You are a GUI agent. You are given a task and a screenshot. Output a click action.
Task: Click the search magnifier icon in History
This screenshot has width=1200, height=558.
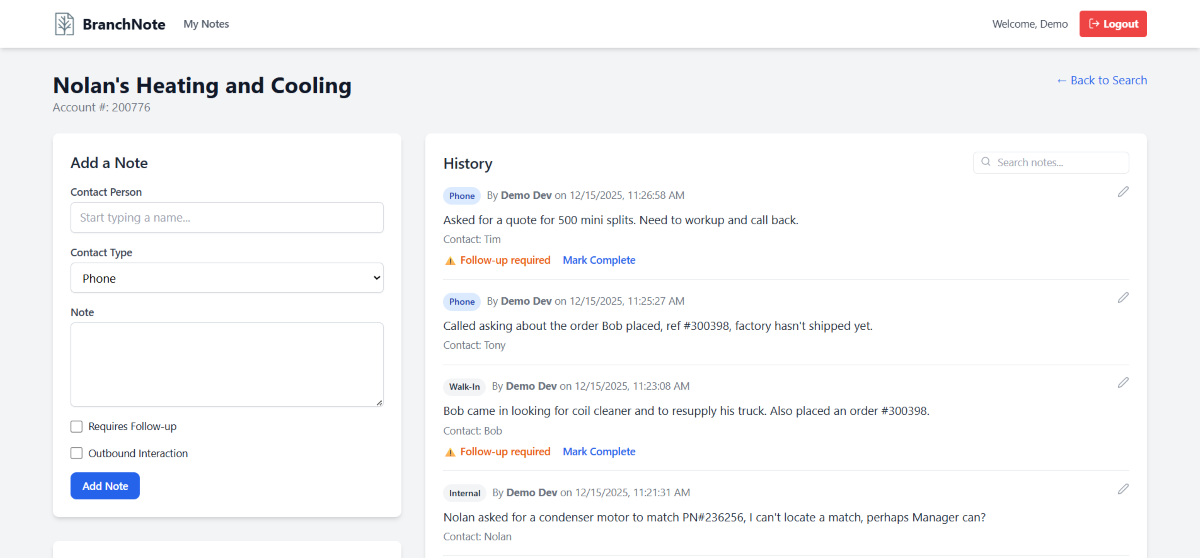point(986,162)
